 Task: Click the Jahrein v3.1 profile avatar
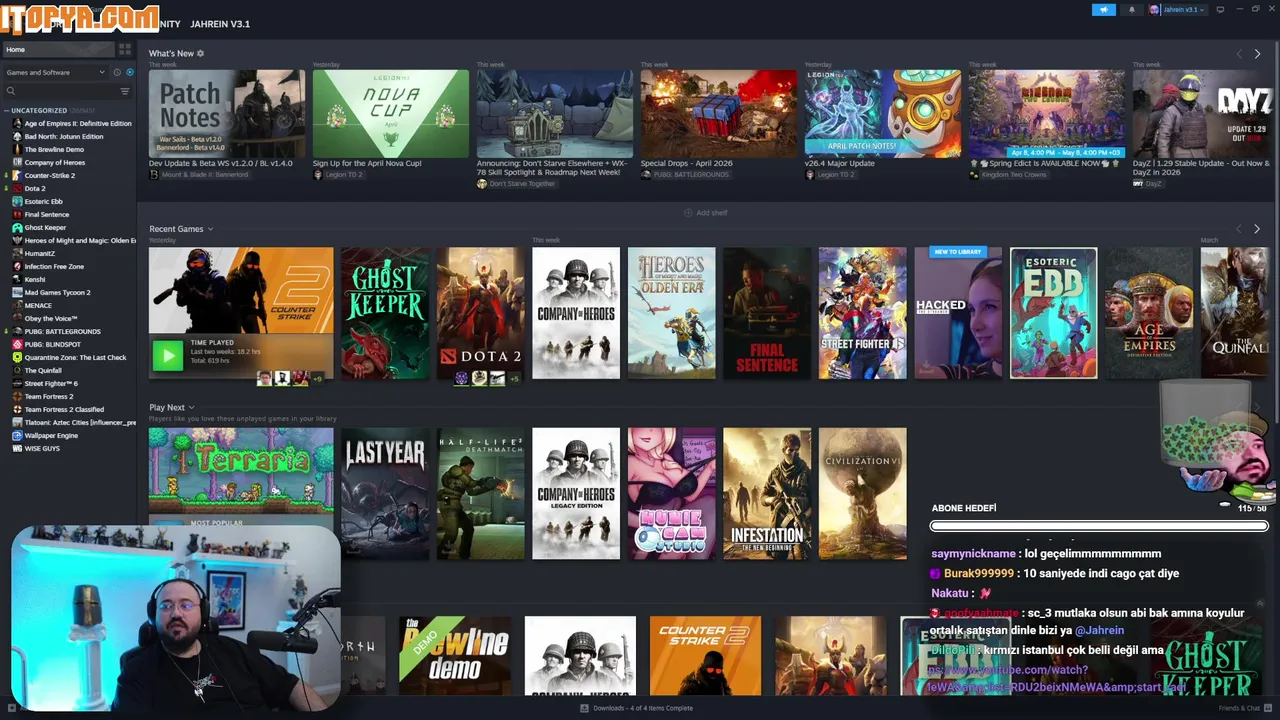1154,10
